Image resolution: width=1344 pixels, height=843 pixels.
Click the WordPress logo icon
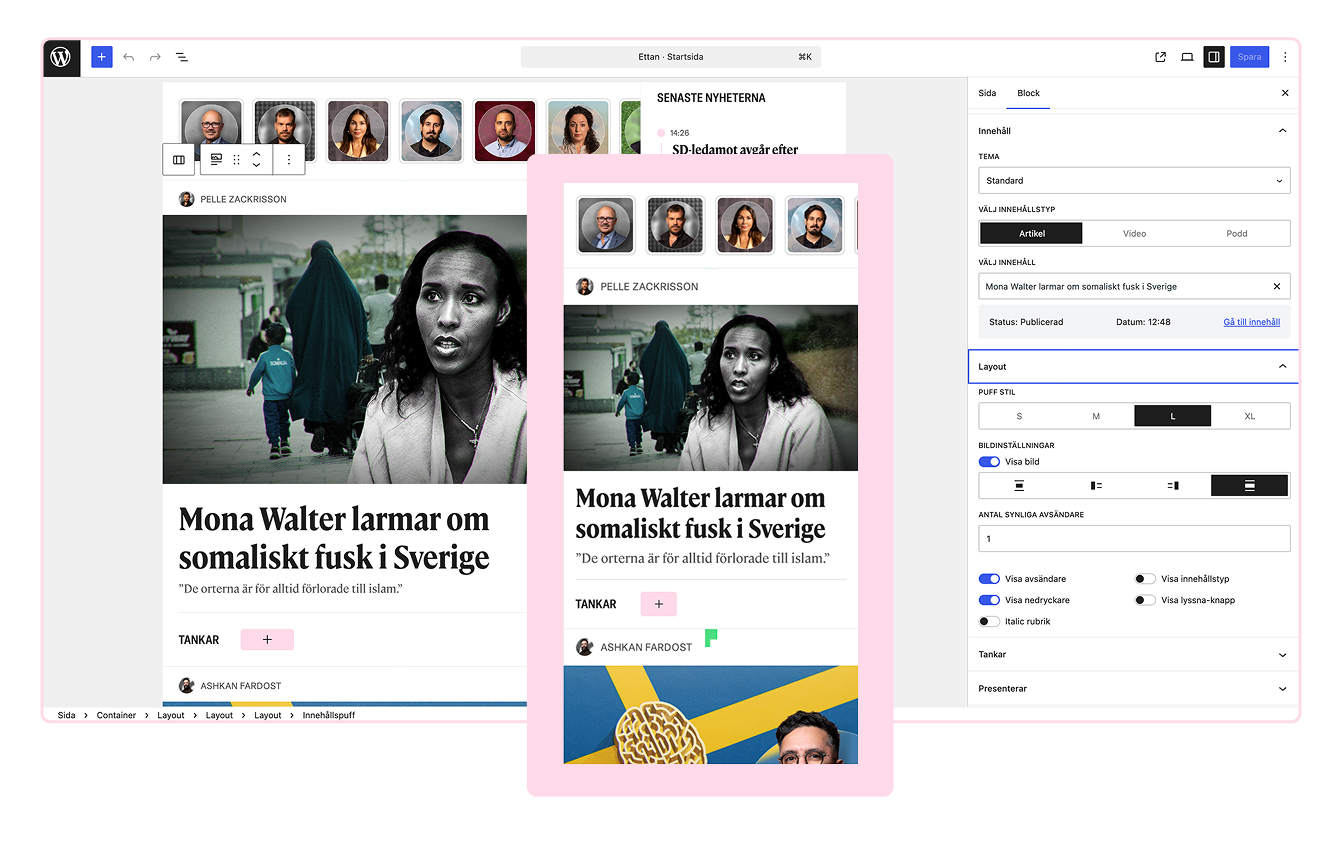61,58
